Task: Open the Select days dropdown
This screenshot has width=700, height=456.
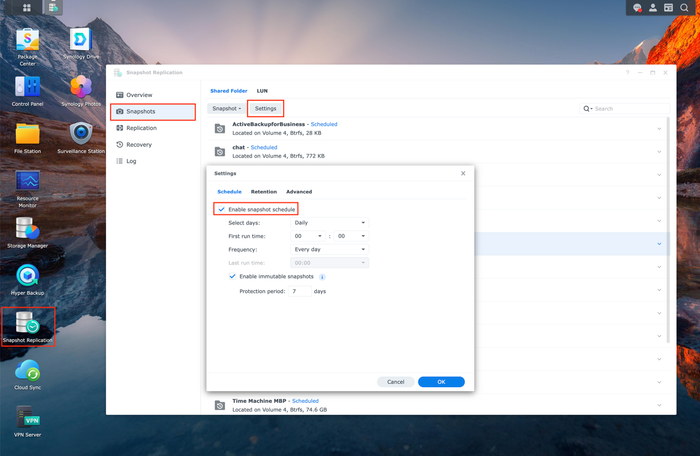Action: [329, 222]
